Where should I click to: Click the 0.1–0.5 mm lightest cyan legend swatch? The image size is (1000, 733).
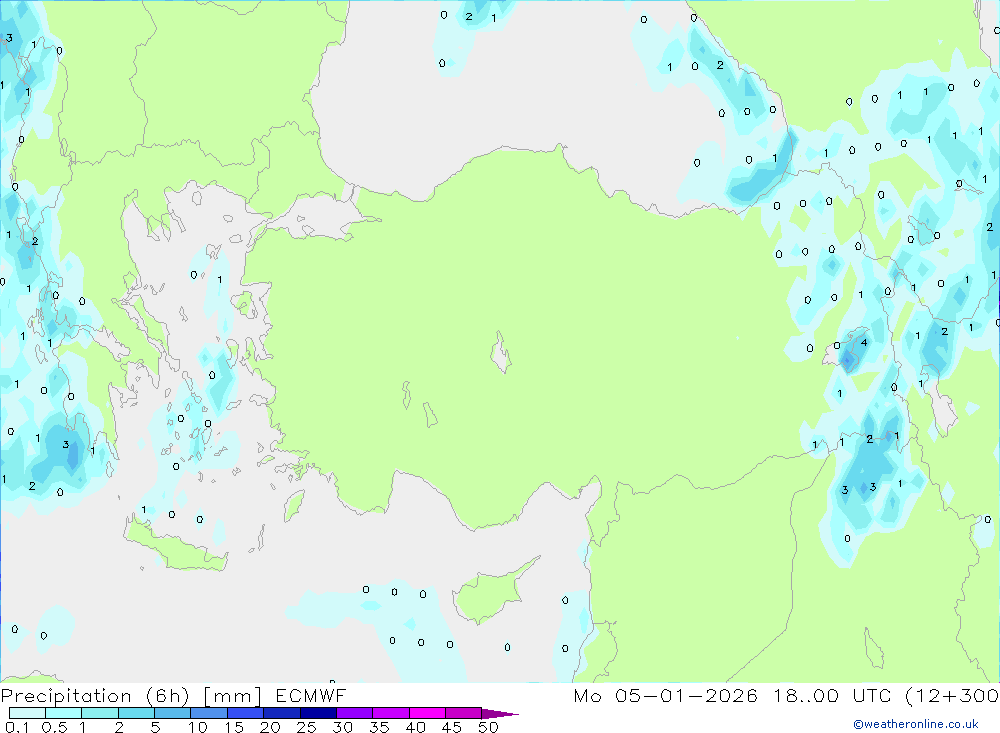[x=27, y=713]
